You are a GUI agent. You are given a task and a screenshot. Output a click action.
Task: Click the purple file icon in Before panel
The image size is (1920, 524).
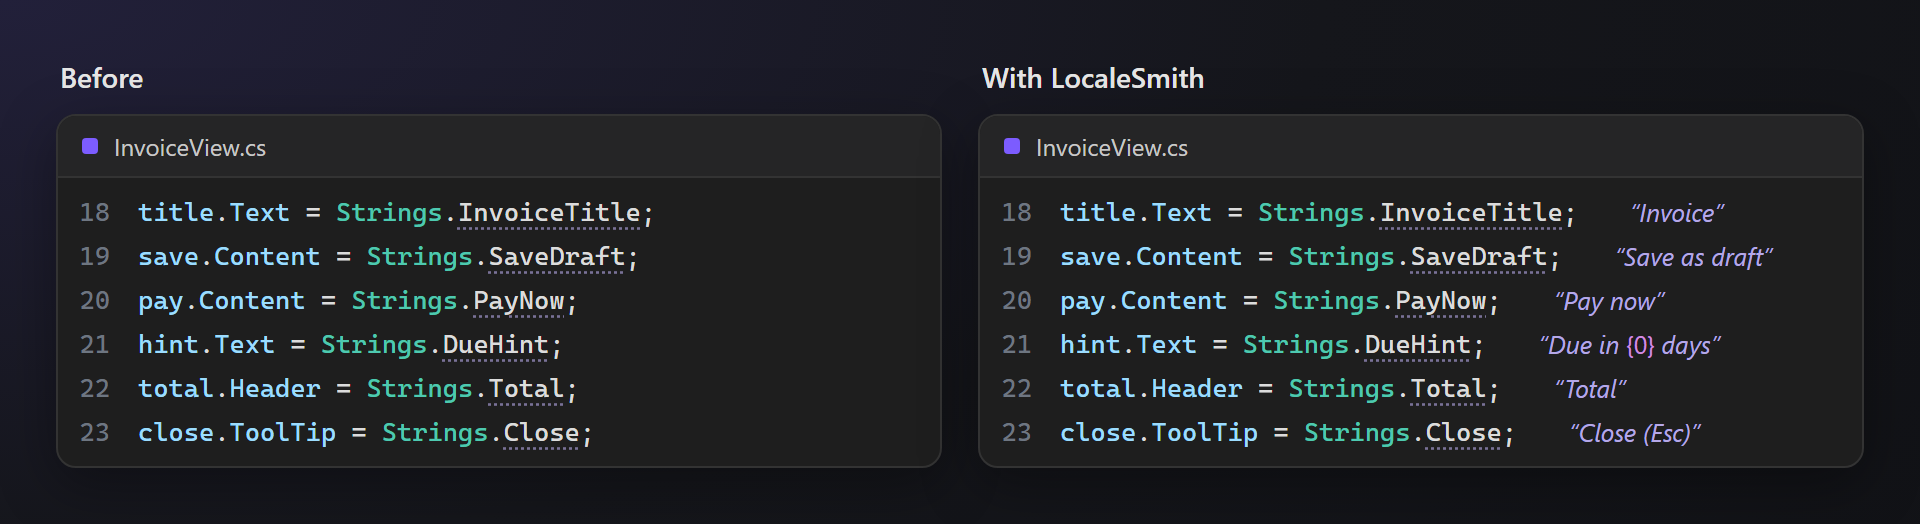[x=90, y=146]
